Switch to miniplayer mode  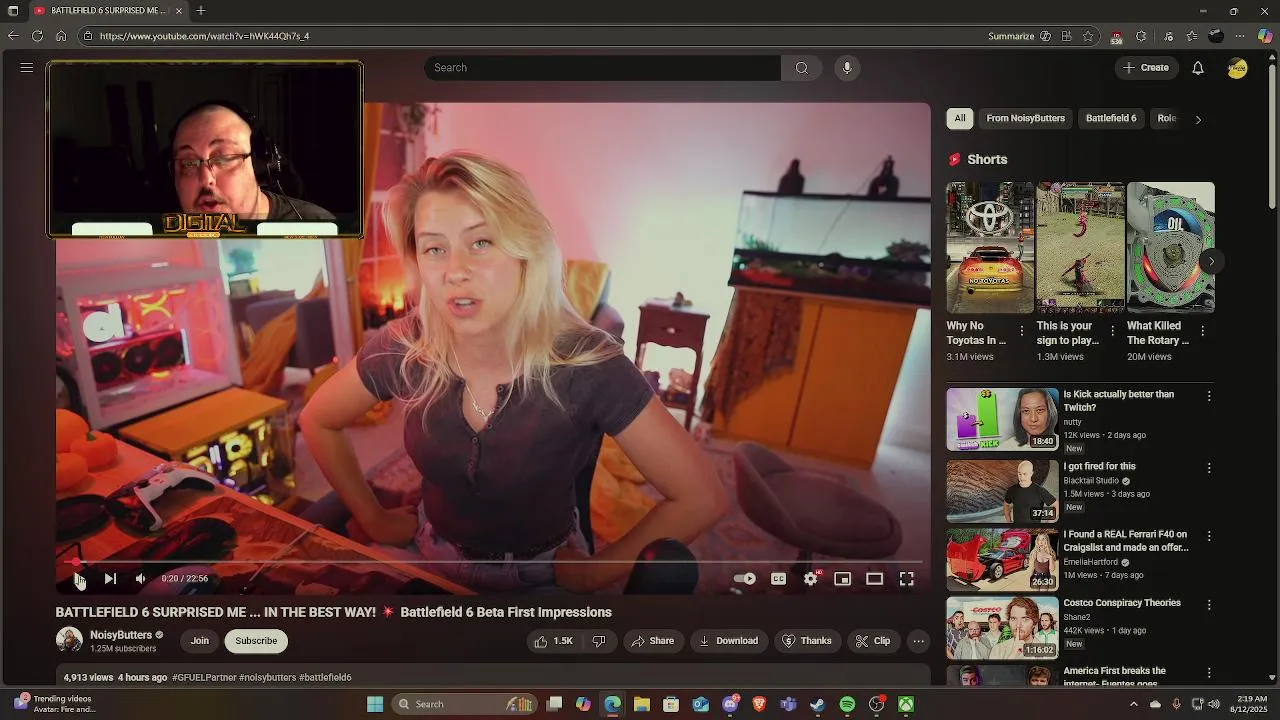[843, 579]
